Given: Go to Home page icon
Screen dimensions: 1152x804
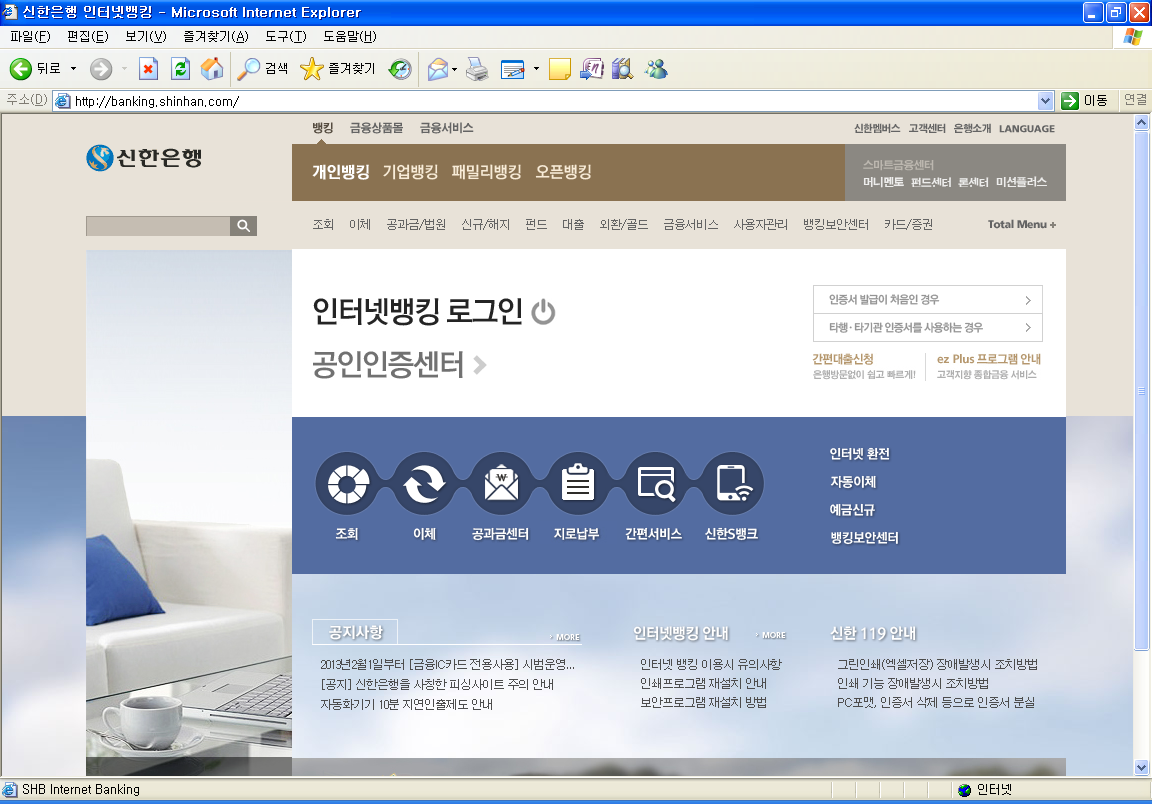Looking at the screenshot, I should point(212,69).
